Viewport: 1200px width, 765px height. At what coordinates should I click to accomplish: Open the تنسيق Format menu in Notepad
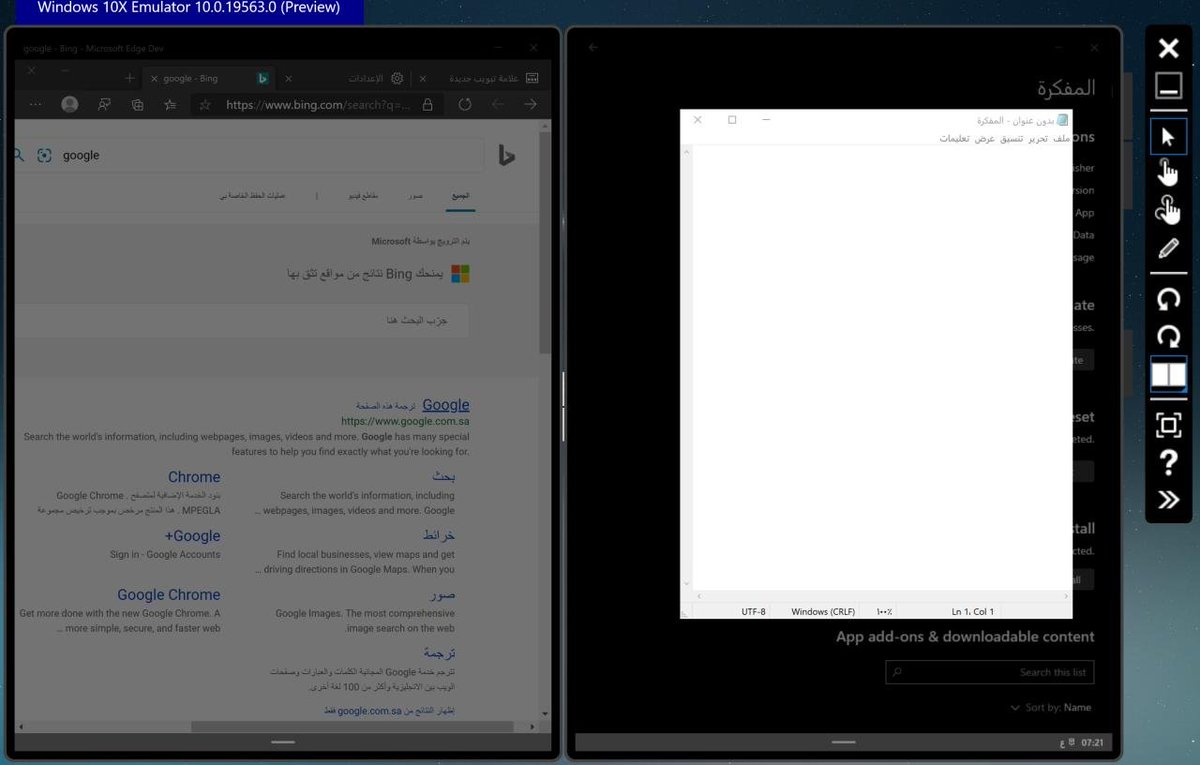coord(1012,138)
